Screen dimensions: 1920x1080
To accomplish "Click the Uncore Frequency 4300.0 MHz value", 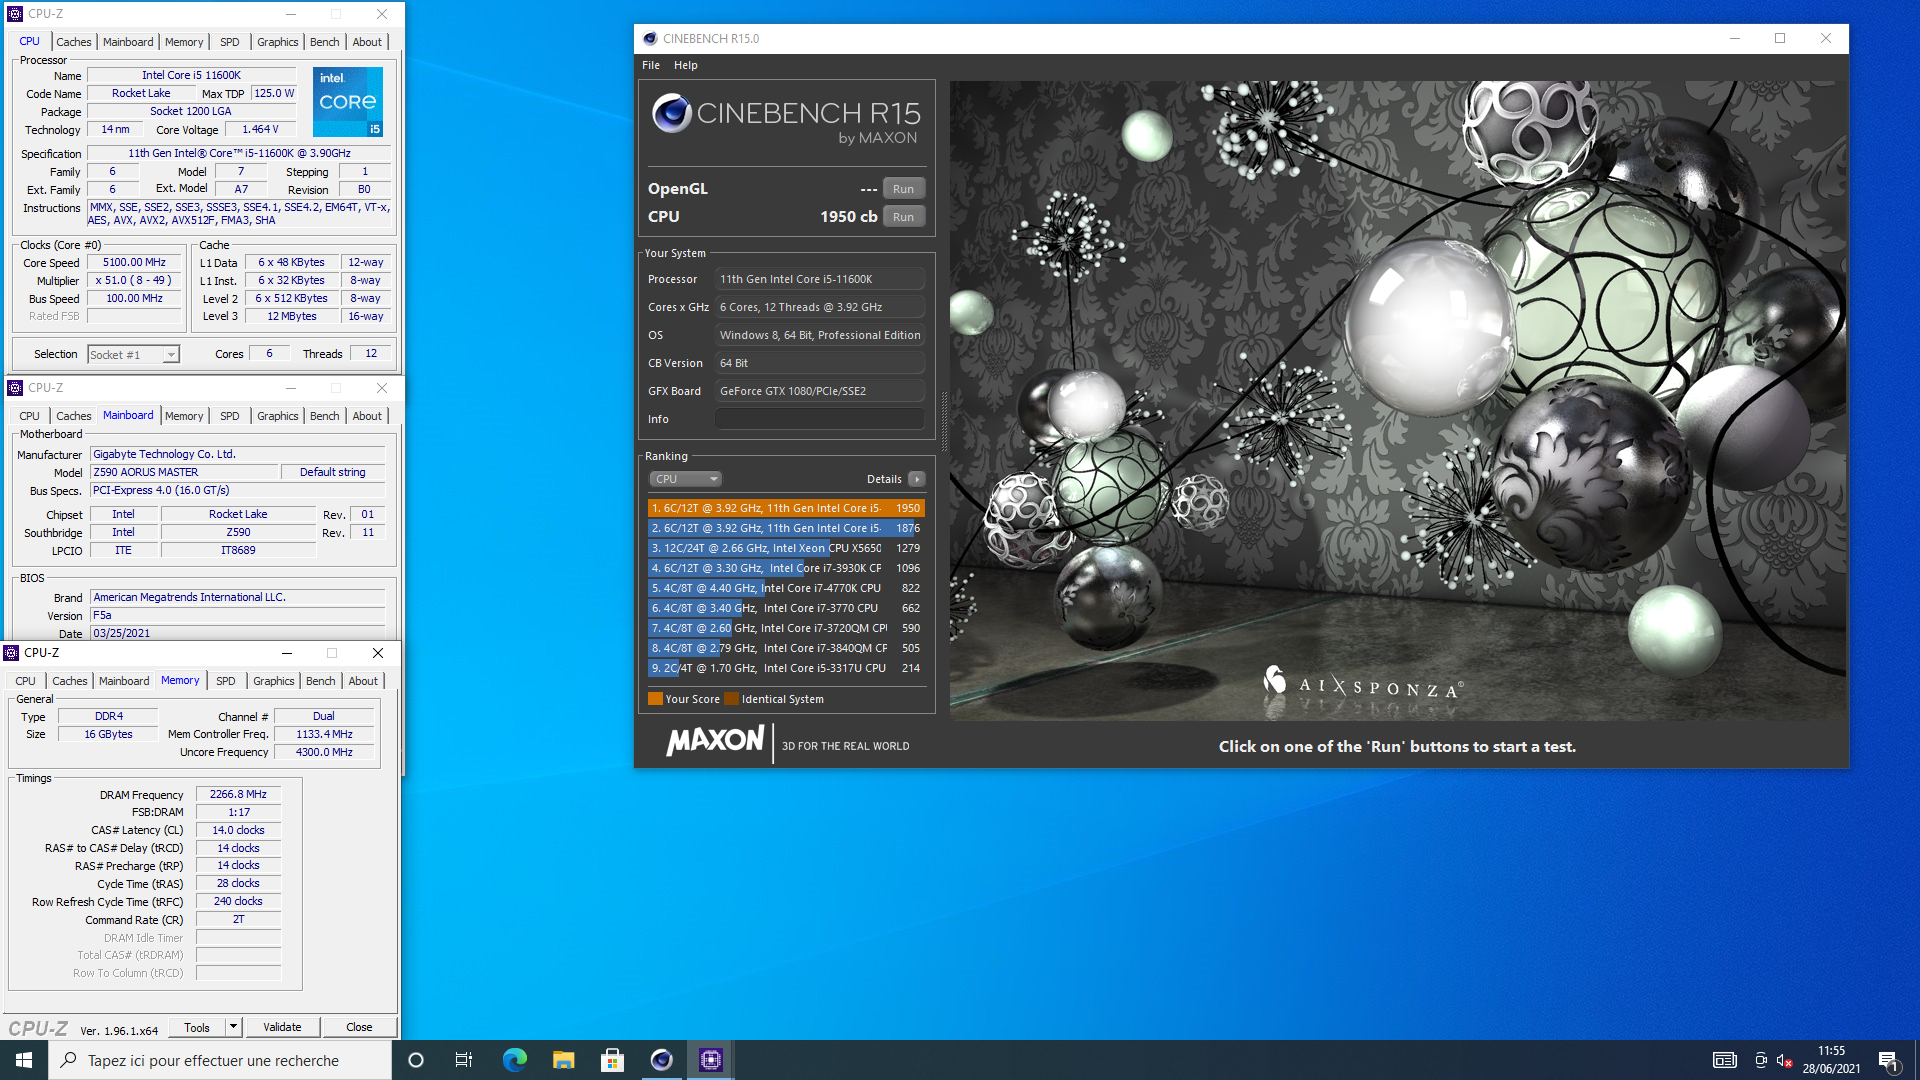I will pyautogui.click(x=324, y=753).
